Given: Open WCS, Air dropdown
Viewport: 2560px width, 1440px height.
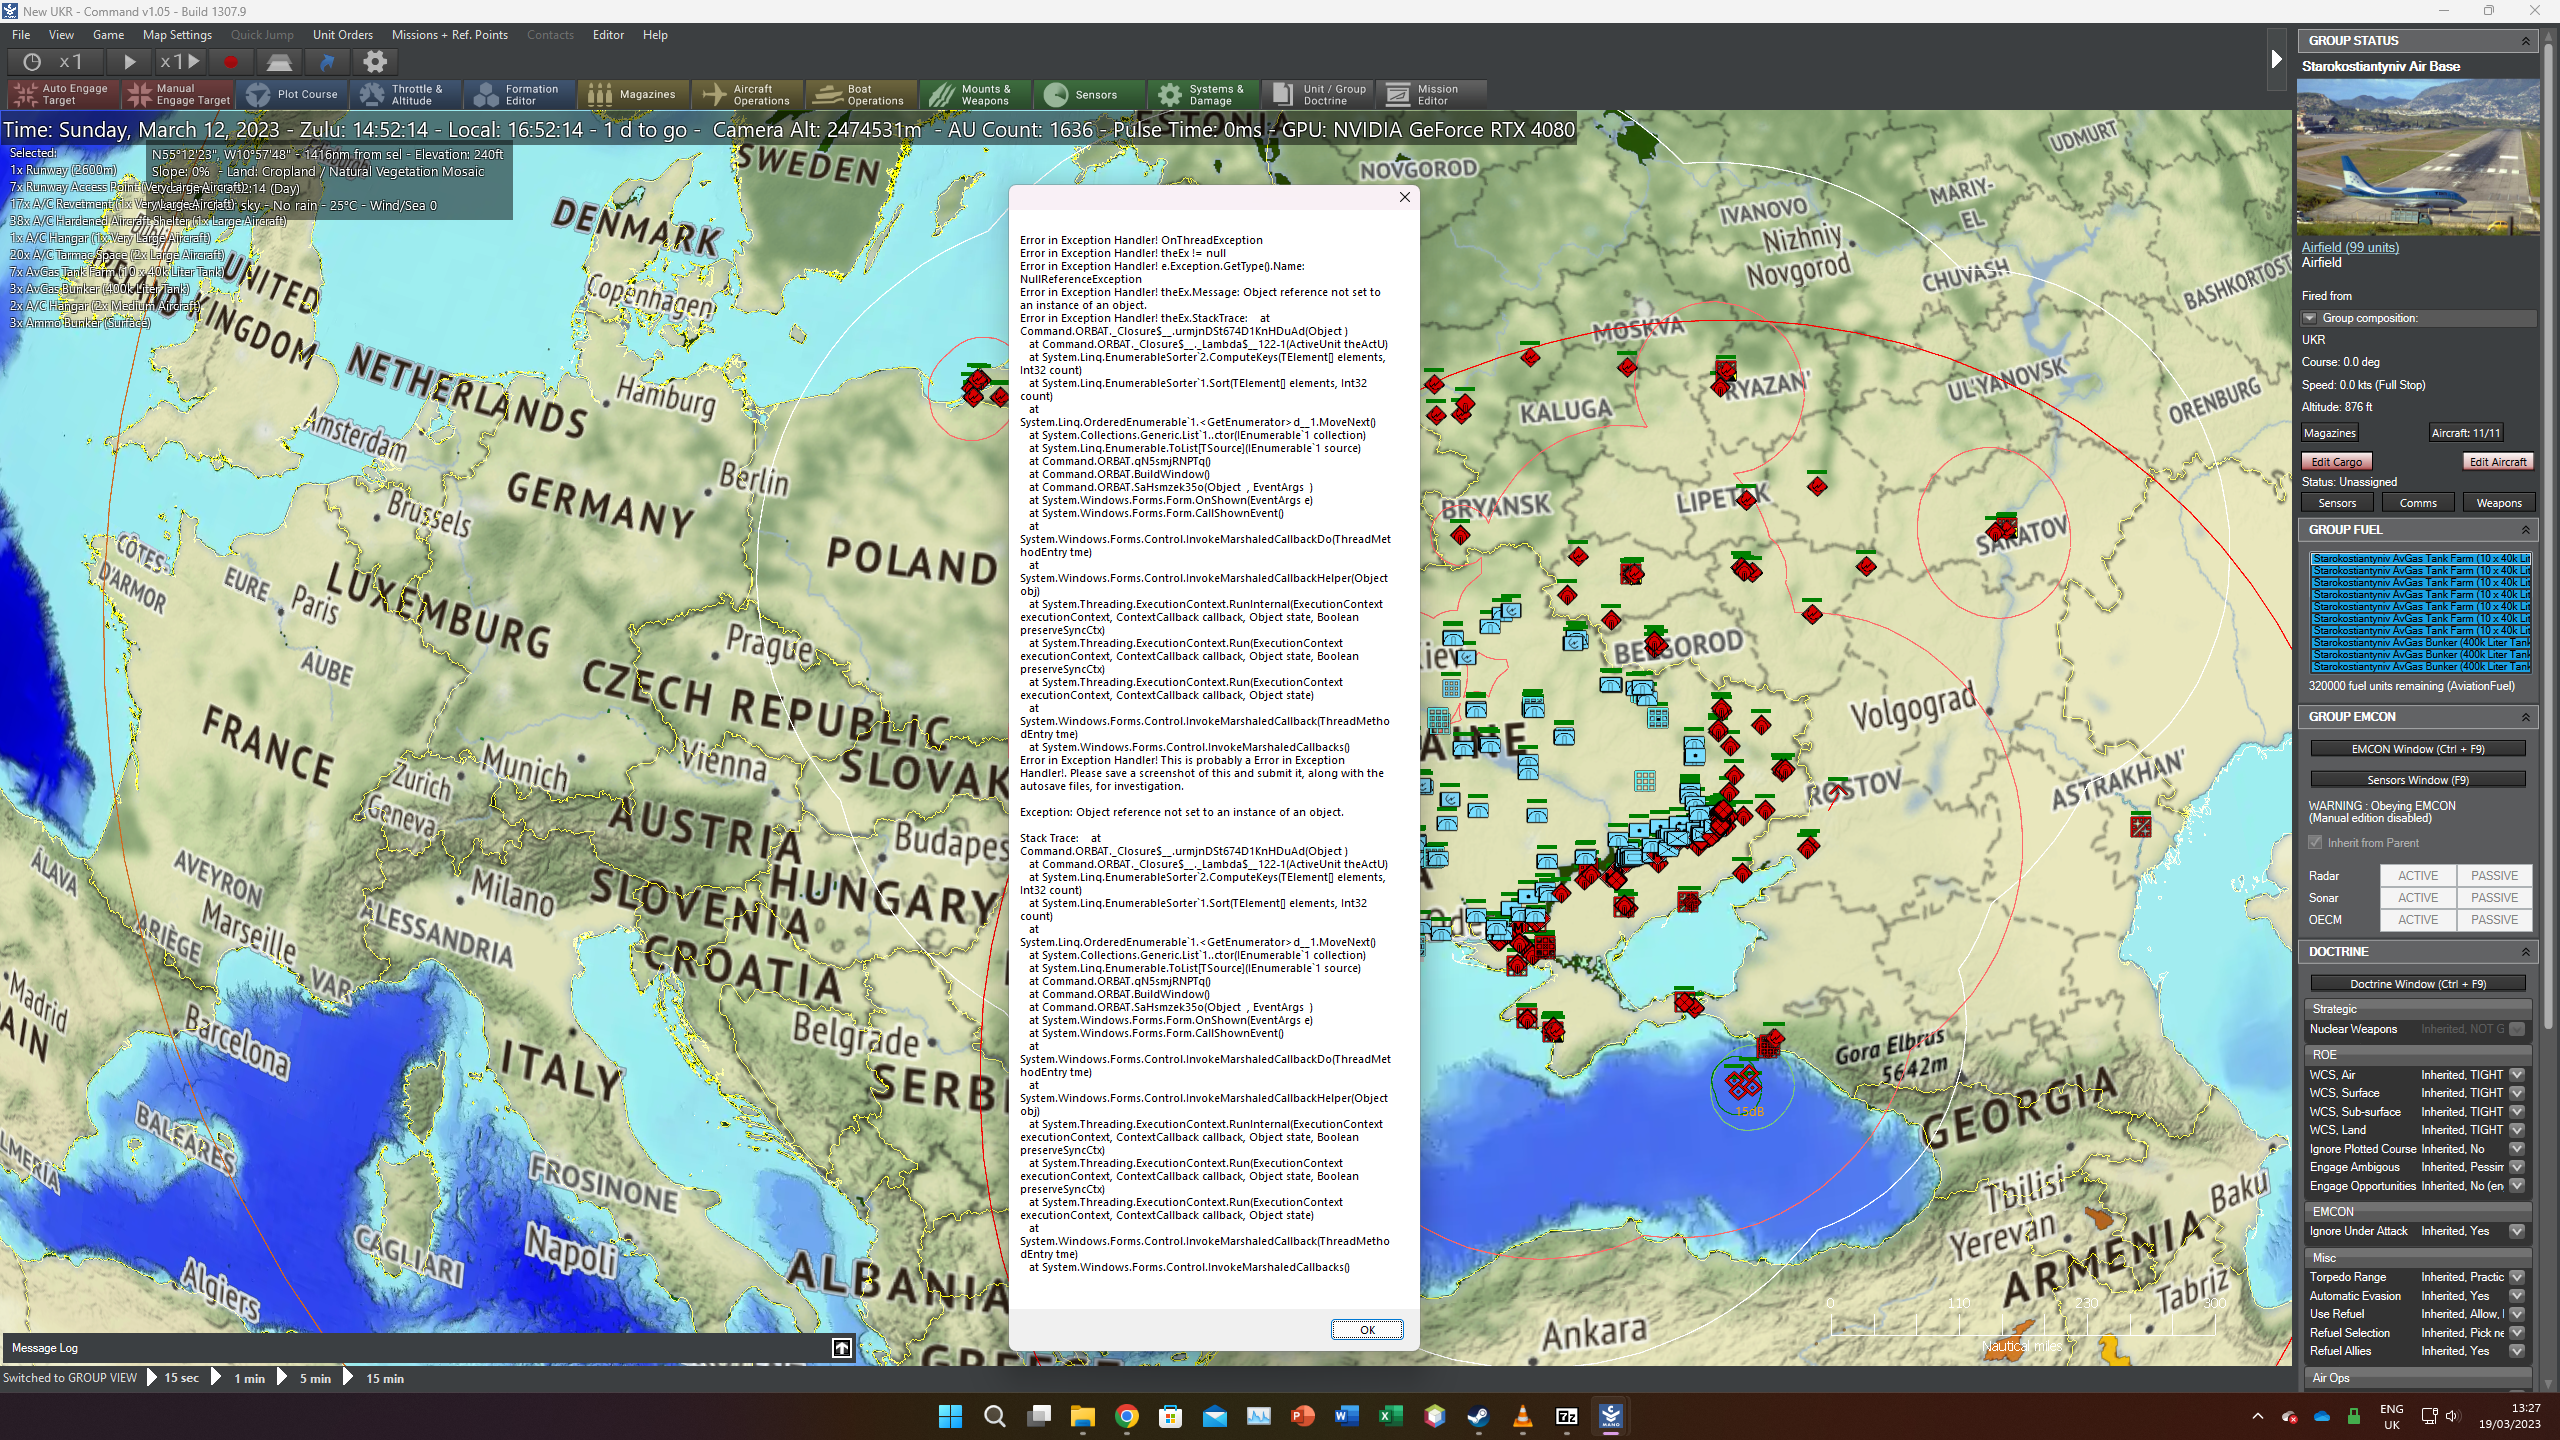Looking at the screenshot, I should click(2517, 1075).
